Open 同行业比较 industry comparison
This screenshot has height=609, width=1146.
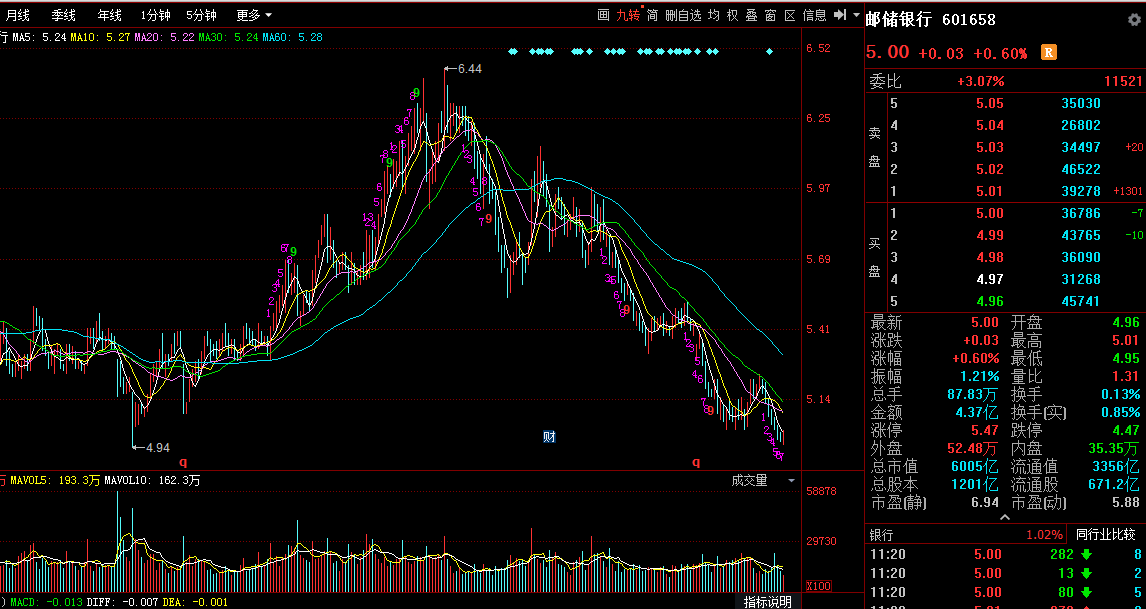[x=1106, y=535]
